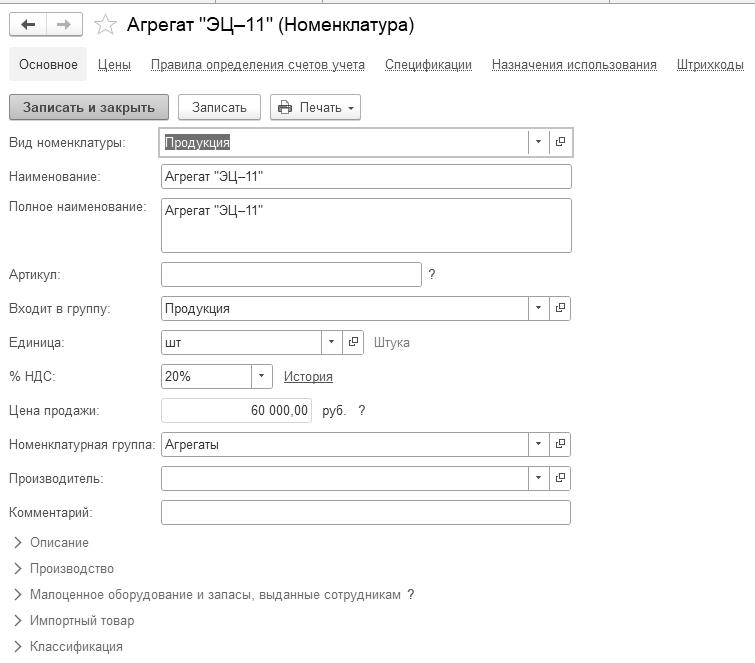
Task: Open the Цены tab
Action: (115, 65)
